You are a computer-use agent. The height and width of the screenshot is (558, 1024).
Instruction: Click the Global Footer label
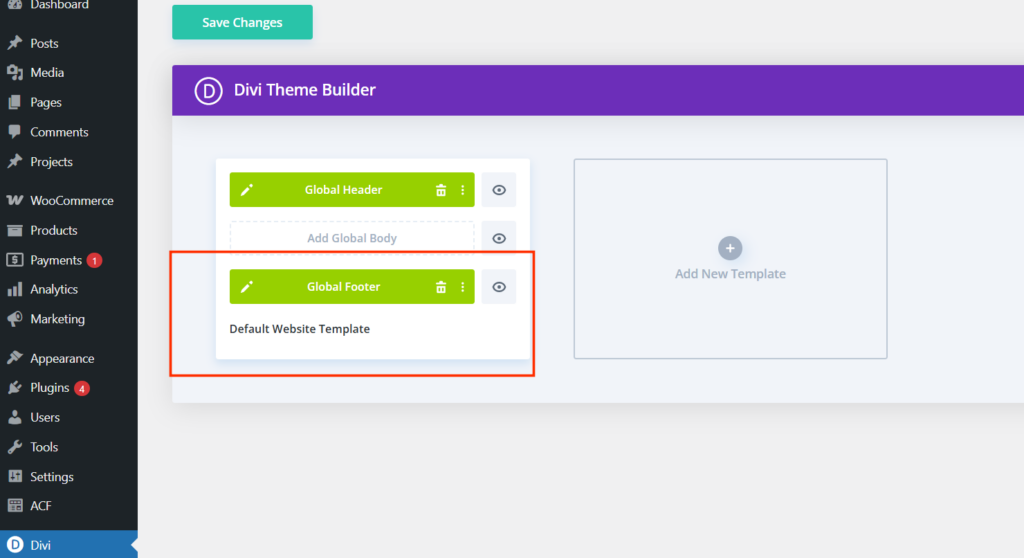click(x=344, y=287)
